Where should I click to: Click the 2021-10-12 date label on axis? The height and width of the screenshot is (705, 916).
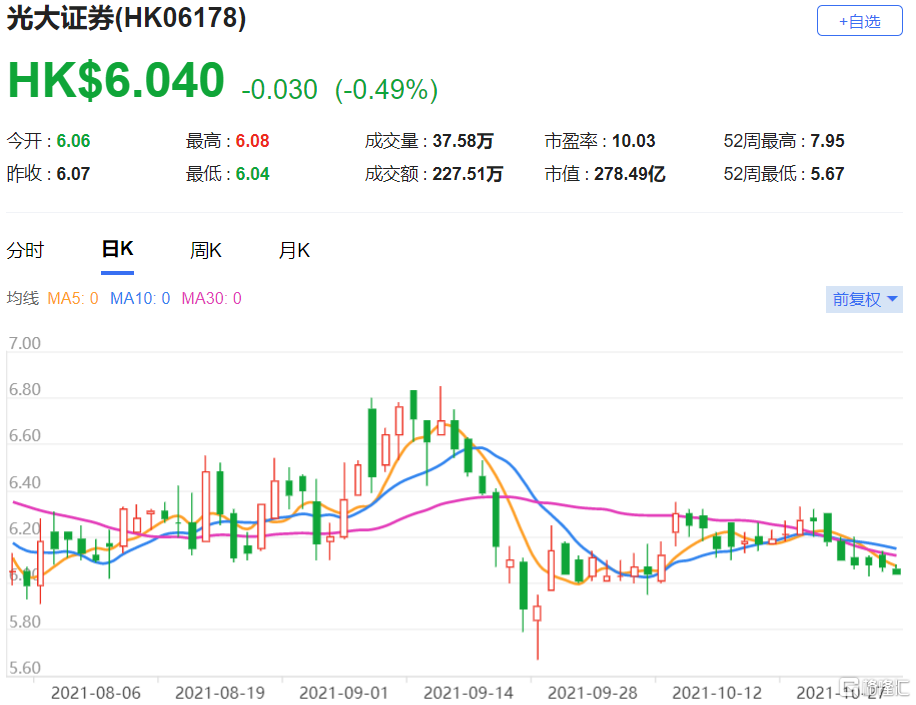click(717, 693)
